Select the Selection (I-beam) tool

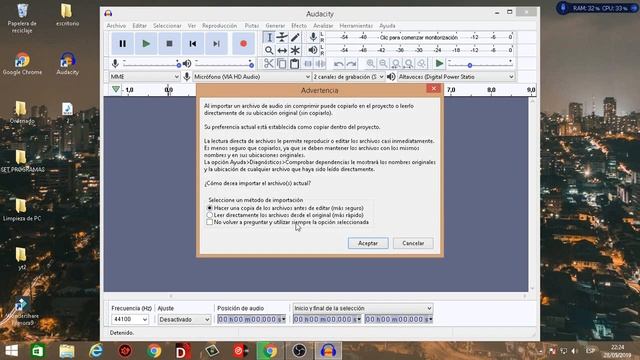click(269, 38)
